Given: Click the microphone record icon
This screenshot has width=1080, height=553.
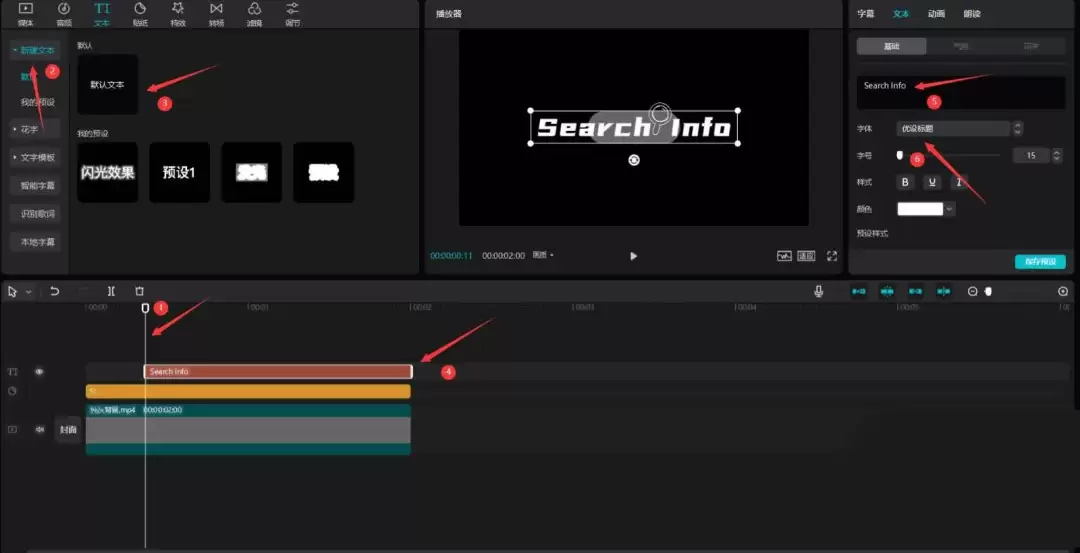Looking at the screenshot, I should point(819,291).
